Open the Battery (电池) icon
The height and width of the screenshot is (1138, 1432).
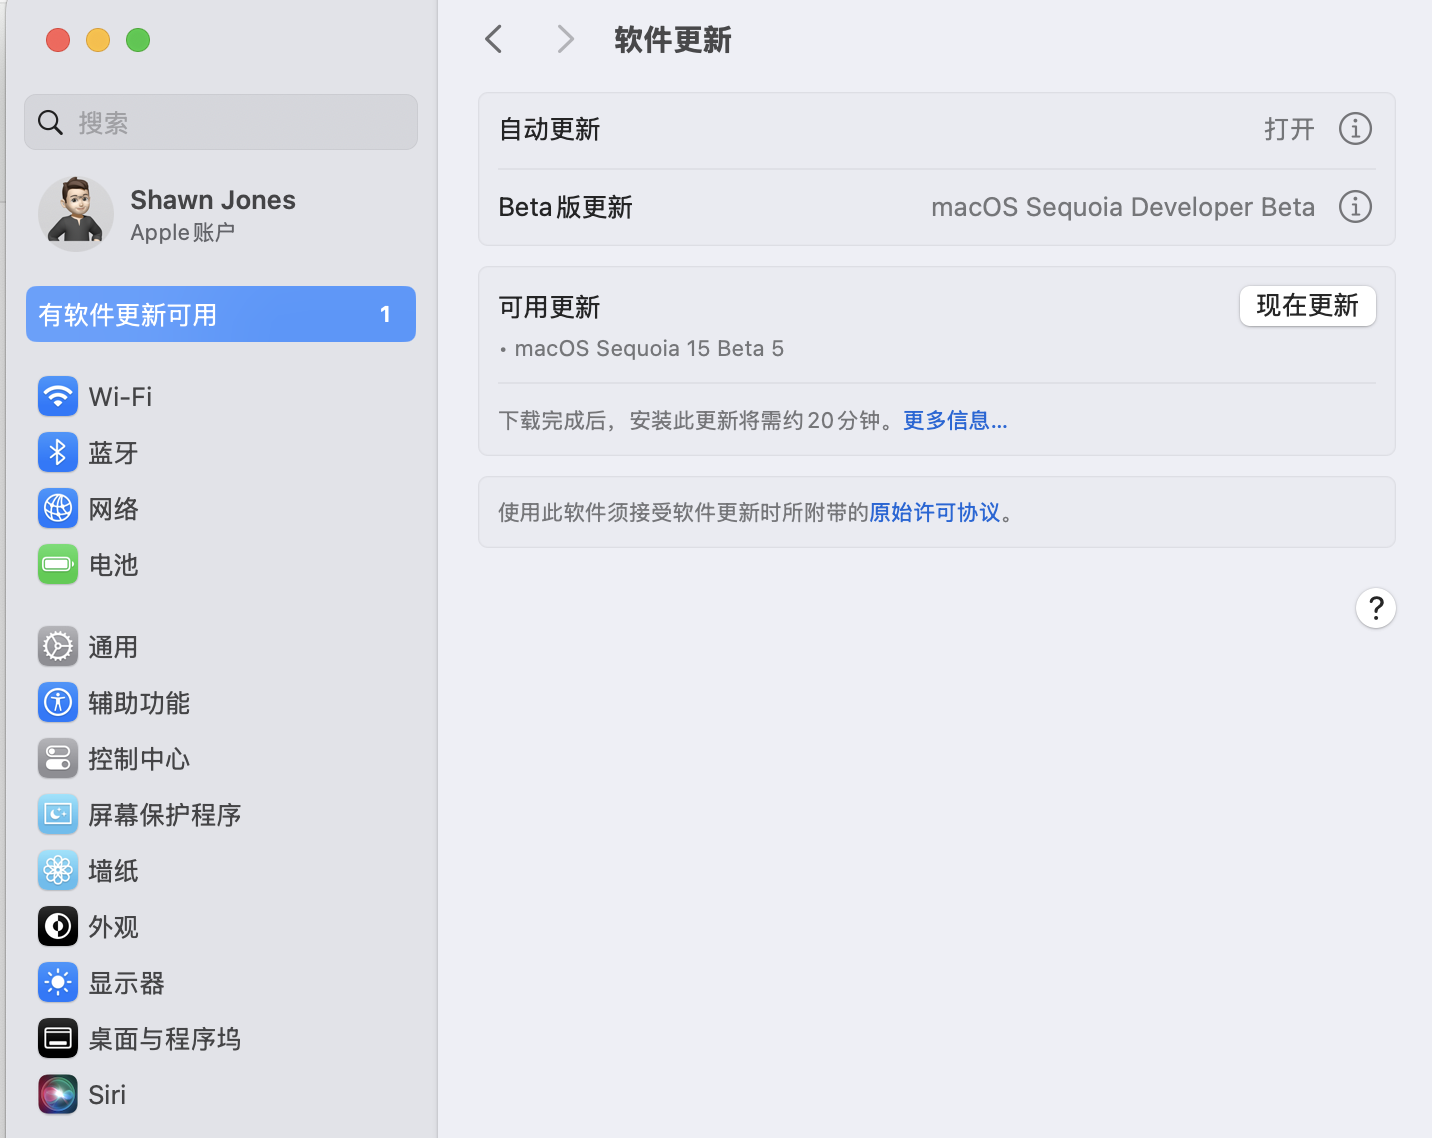tap(58, 565)
